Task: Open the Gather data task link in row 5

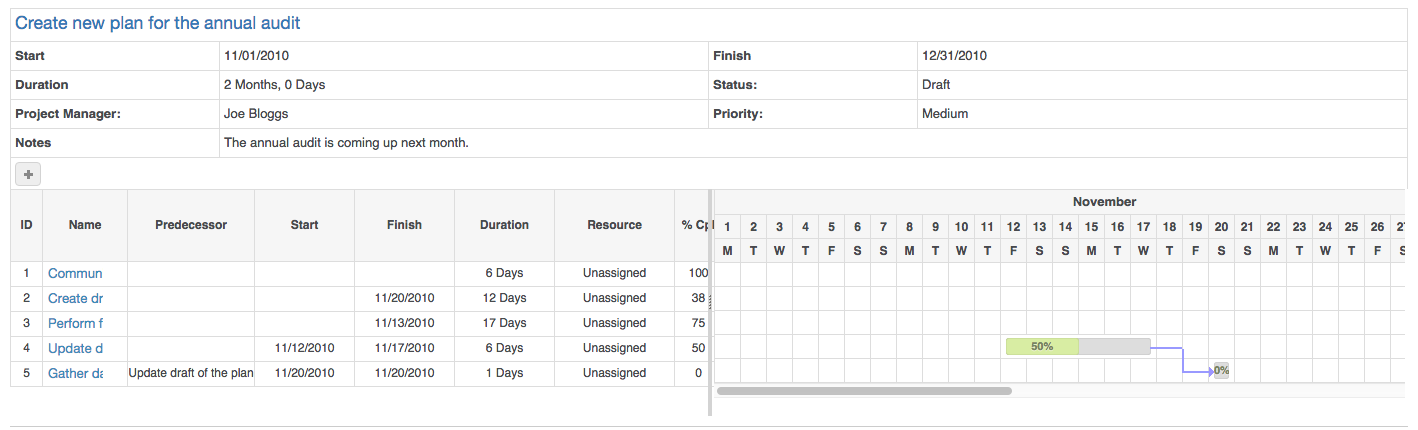Action: pos(75,373)
